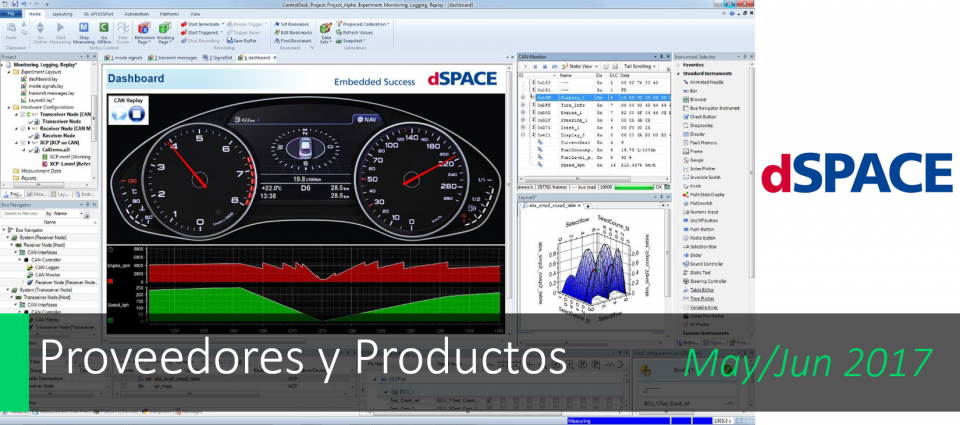Open the Reference Page icon
Screen dimensions: 960x425
tap(144, 28)
